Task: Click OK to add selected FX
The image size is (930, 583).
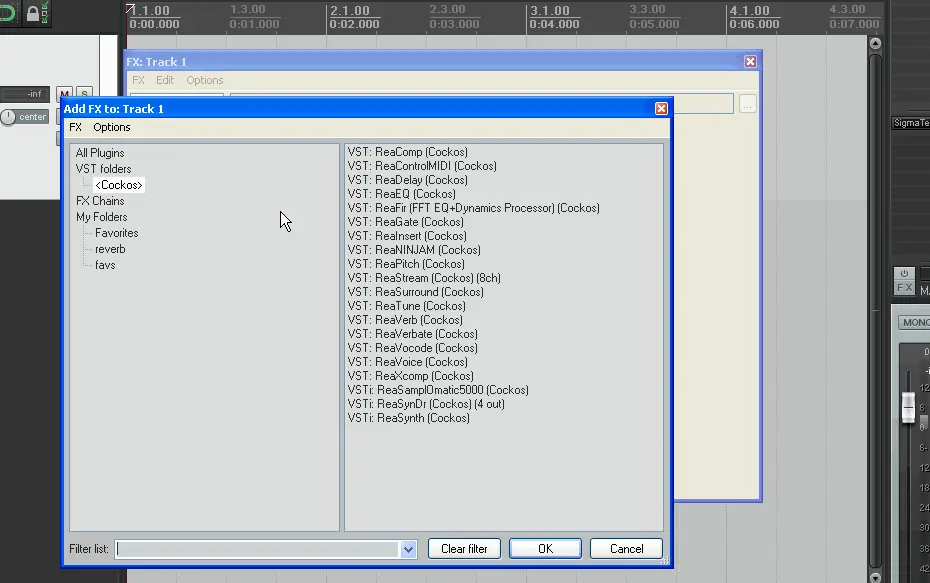Action: point(545,549)
